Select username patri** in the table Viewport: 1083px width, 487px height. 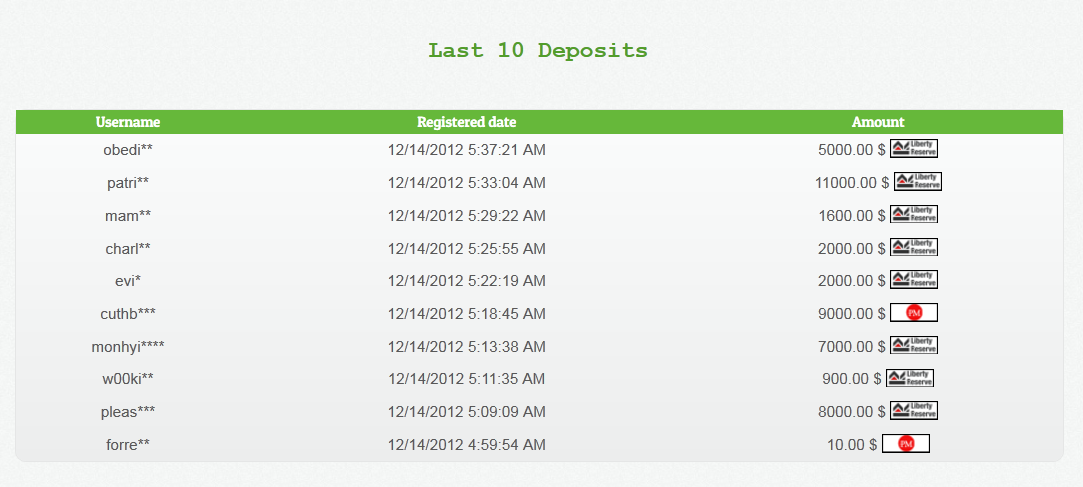tap(128, 183)
